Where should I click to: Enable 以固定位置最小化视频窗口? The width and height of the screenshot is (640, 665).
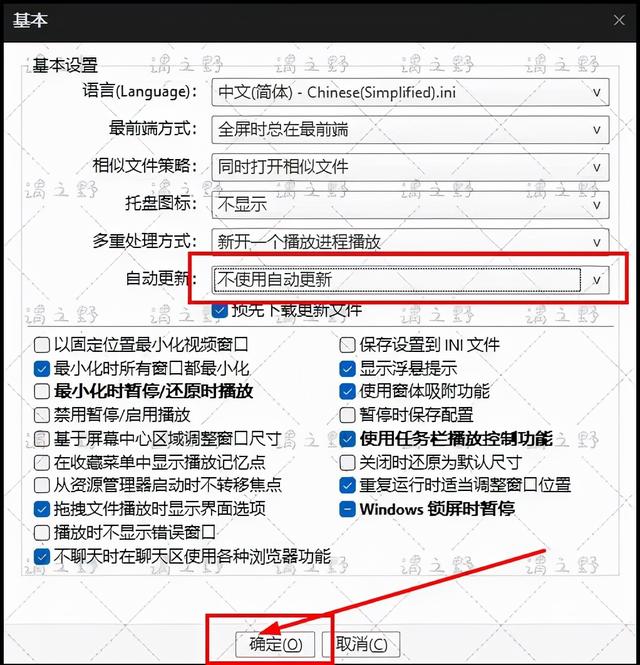pos(42,345)
